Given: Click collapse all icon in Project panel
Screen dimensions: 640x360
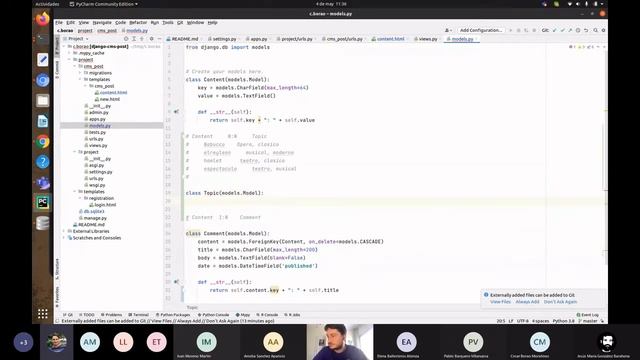Looking at the screenshot, I should [x=142, y=38].
